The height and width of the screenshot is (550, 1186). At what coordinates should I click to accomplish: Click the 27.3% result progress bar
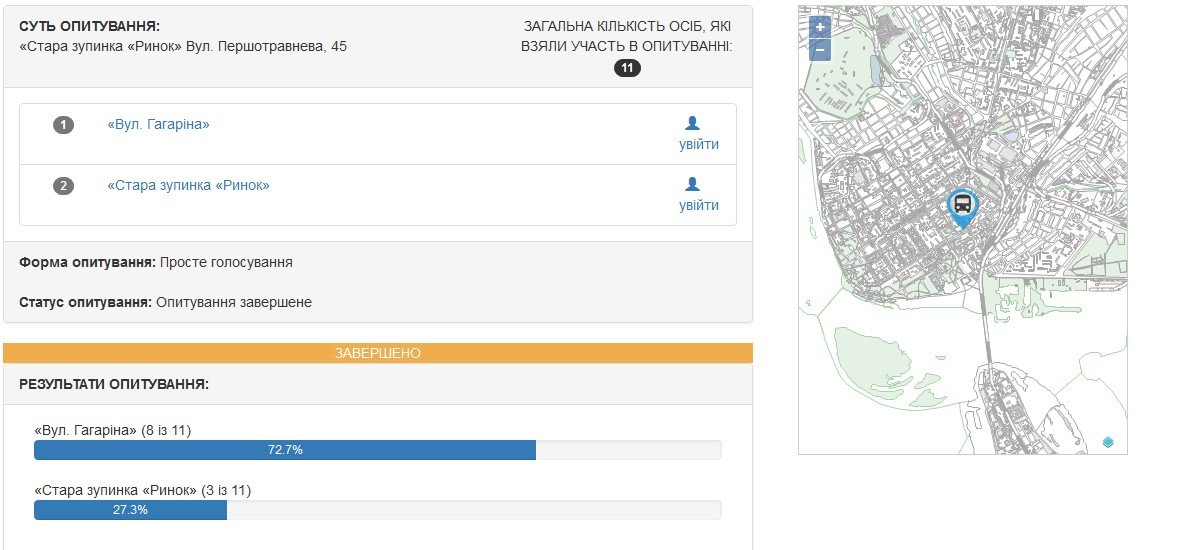click(130, 510)
